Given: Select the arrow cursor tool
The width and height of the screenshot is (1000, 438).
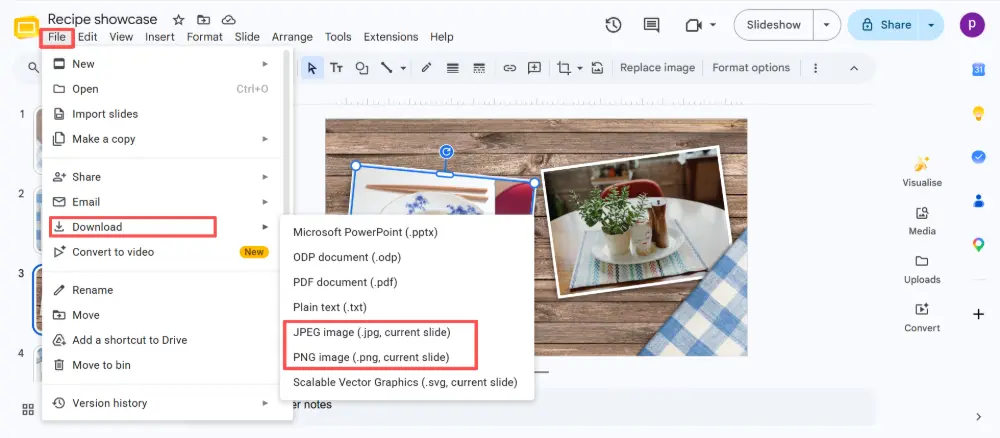Looking at the screenshot, I should [x=312, y=68].
